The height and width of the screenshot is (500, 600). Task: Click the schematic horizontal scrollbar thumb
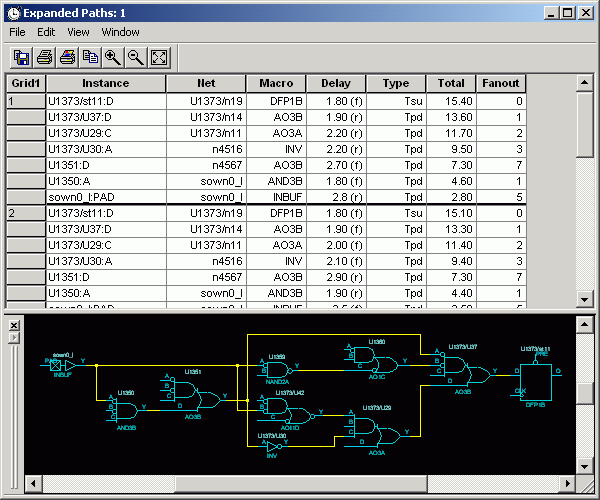click(301, 484)
